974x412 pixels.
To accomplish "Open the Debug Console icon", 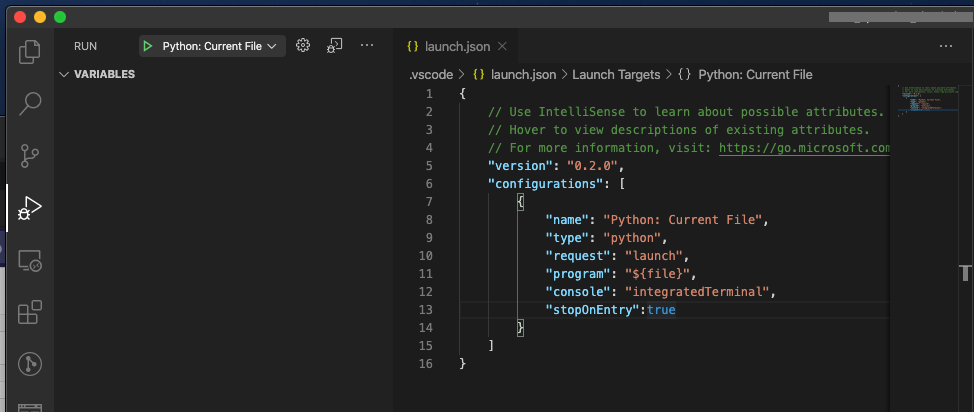I will 335,45.
